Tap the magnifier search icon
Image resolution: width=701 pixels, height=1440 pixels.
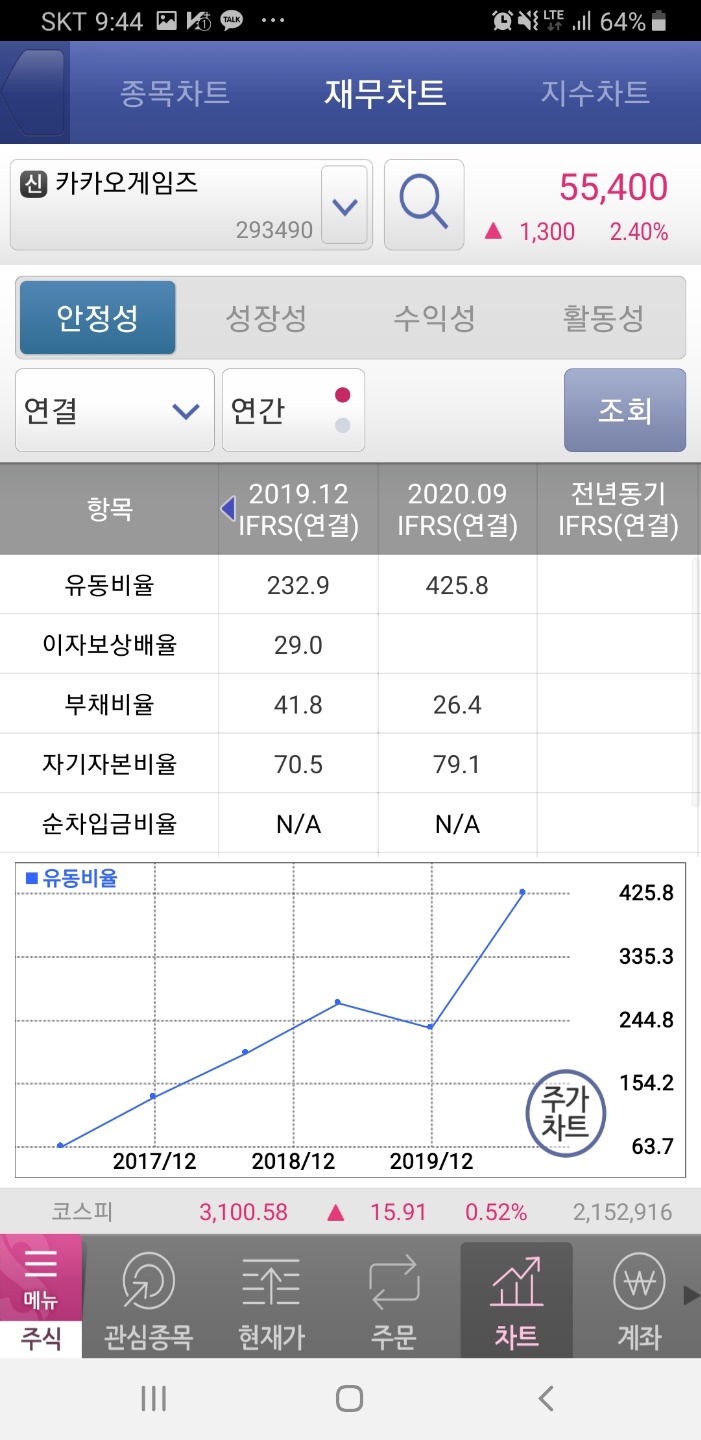(x=424, y=204)
